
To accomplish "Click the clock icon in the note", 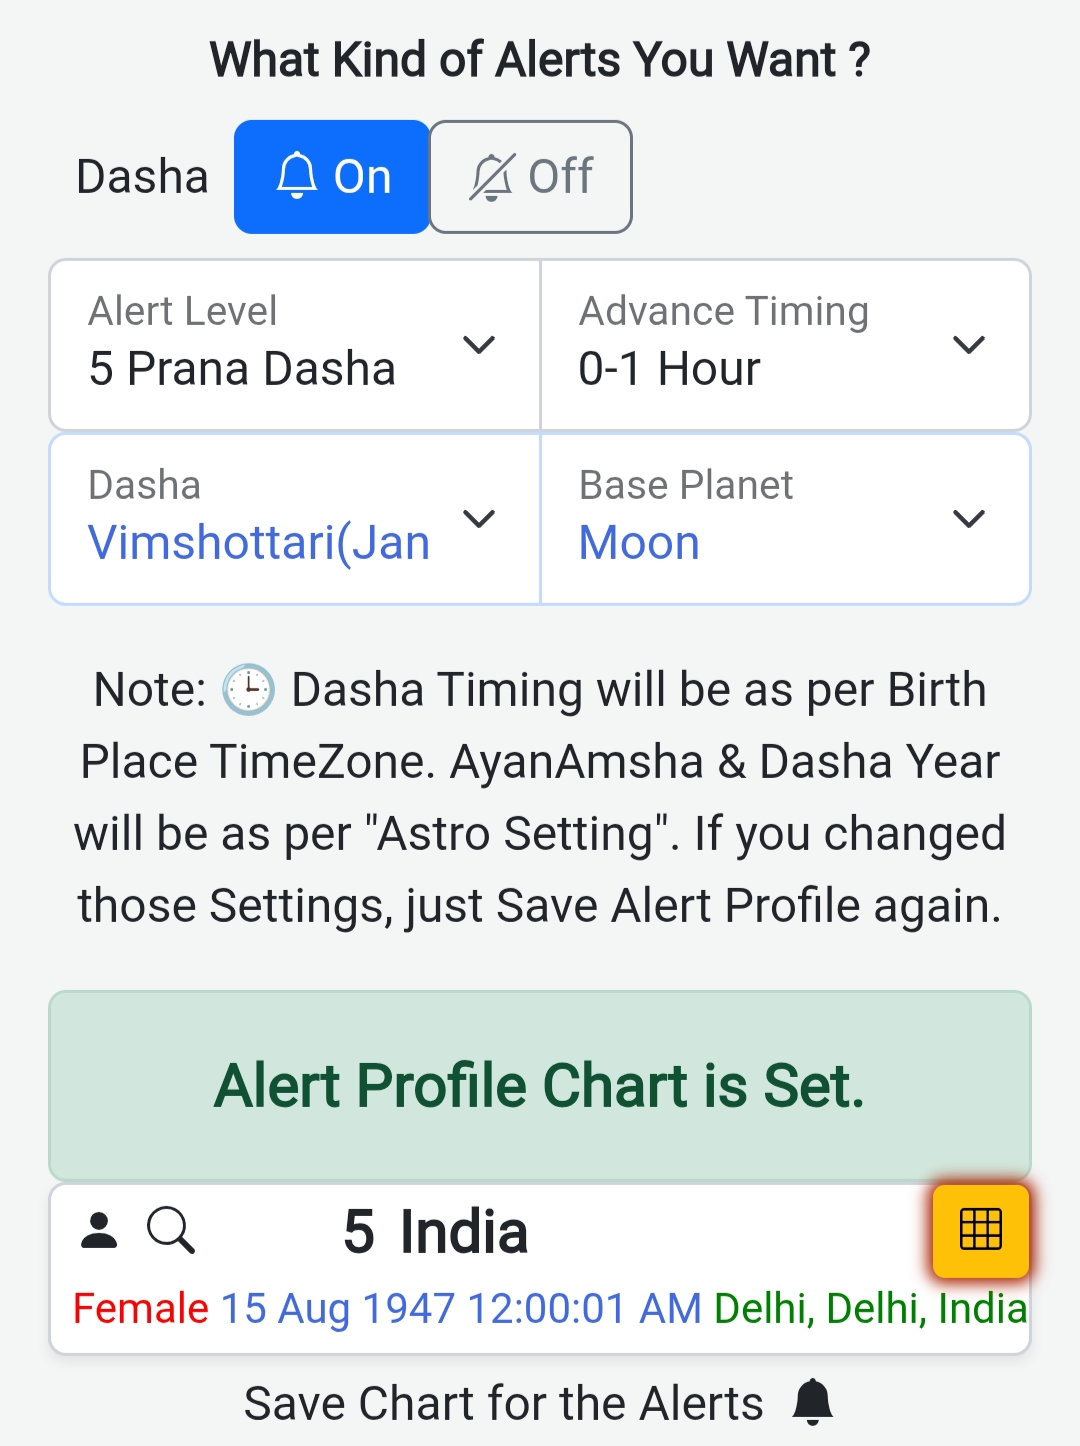I will (x=248, y=690).
